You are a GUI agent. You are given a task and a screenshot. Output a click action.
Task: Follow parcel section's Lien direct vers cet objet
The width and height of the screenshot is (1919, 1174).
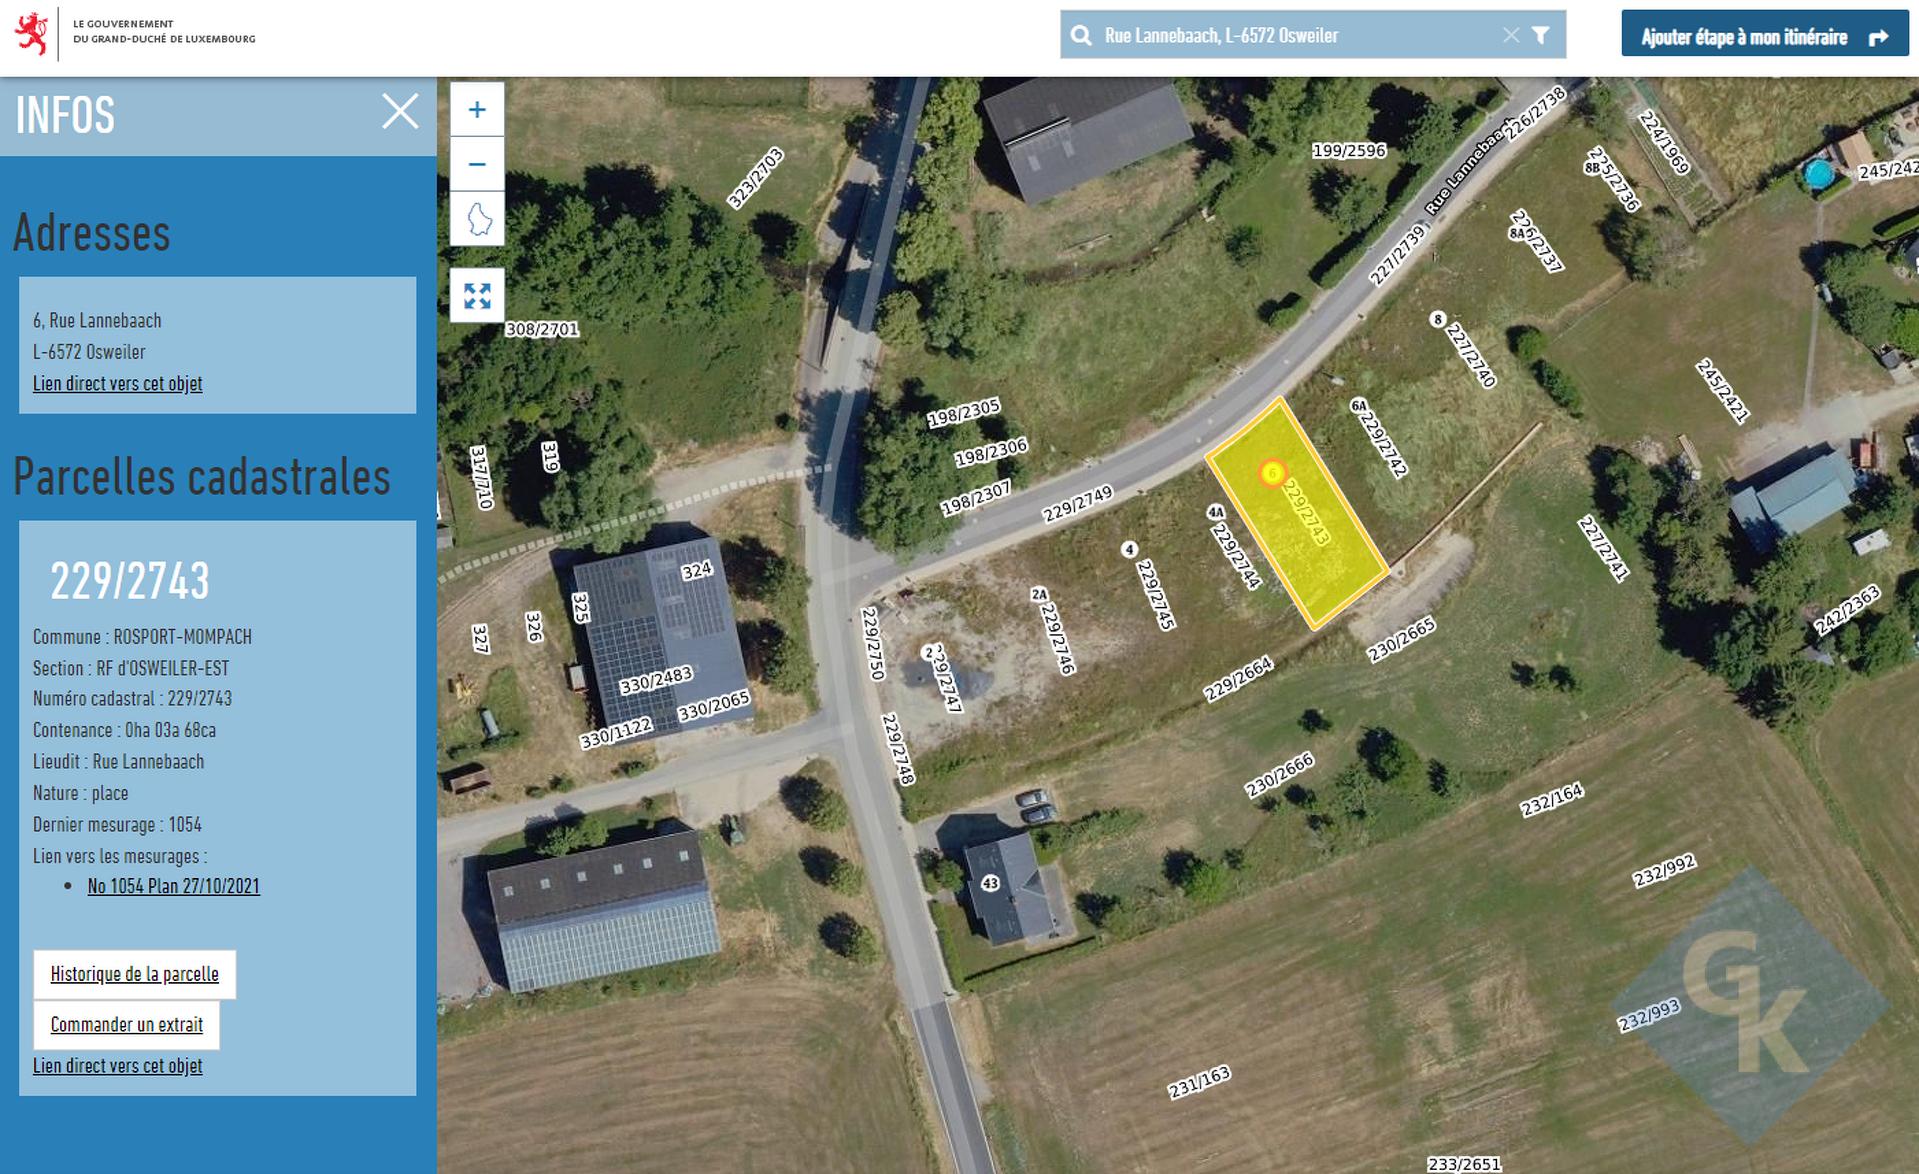[117, 1066]
